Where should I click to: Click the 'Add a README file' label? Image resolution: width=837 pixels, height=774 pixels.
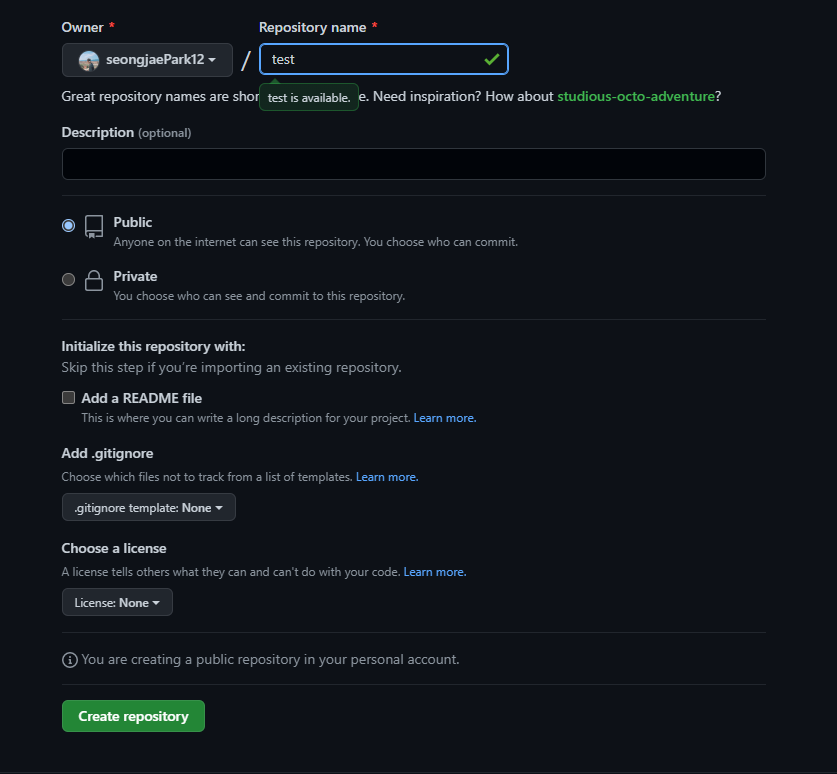pyautogui.click(x=141, y=398)
